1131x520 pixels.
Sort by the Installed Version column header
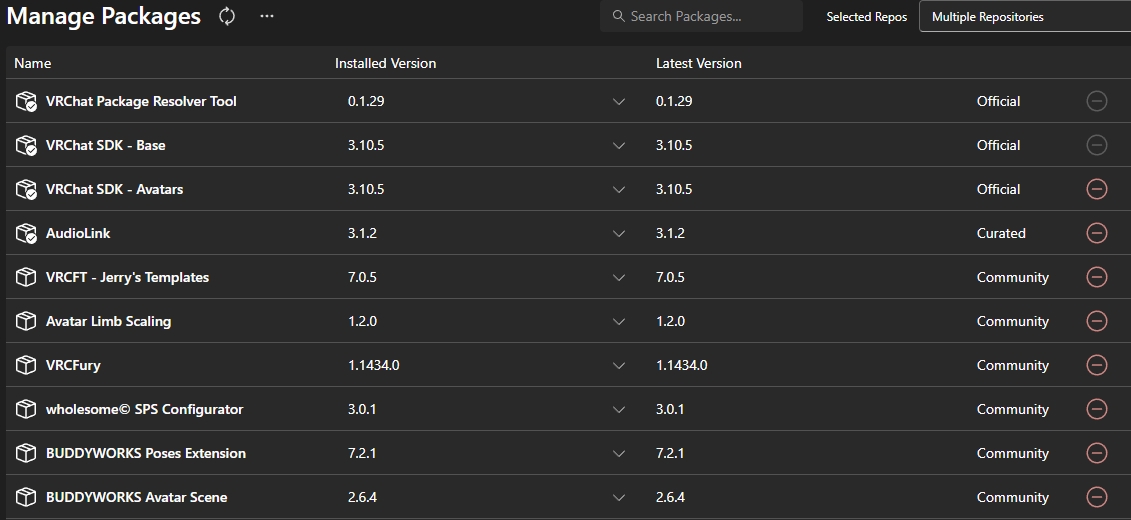tap(385, 63)
